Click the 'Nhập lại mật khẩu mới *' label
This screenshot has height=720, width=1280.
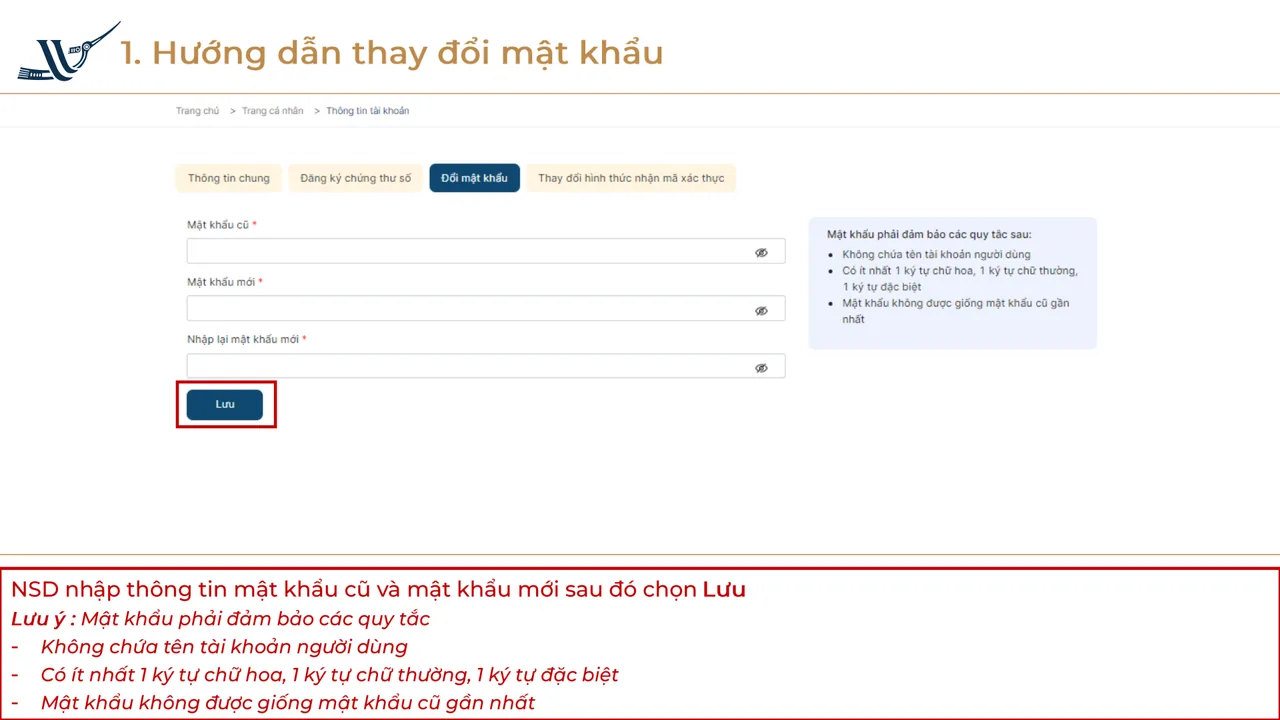(247, 339)
